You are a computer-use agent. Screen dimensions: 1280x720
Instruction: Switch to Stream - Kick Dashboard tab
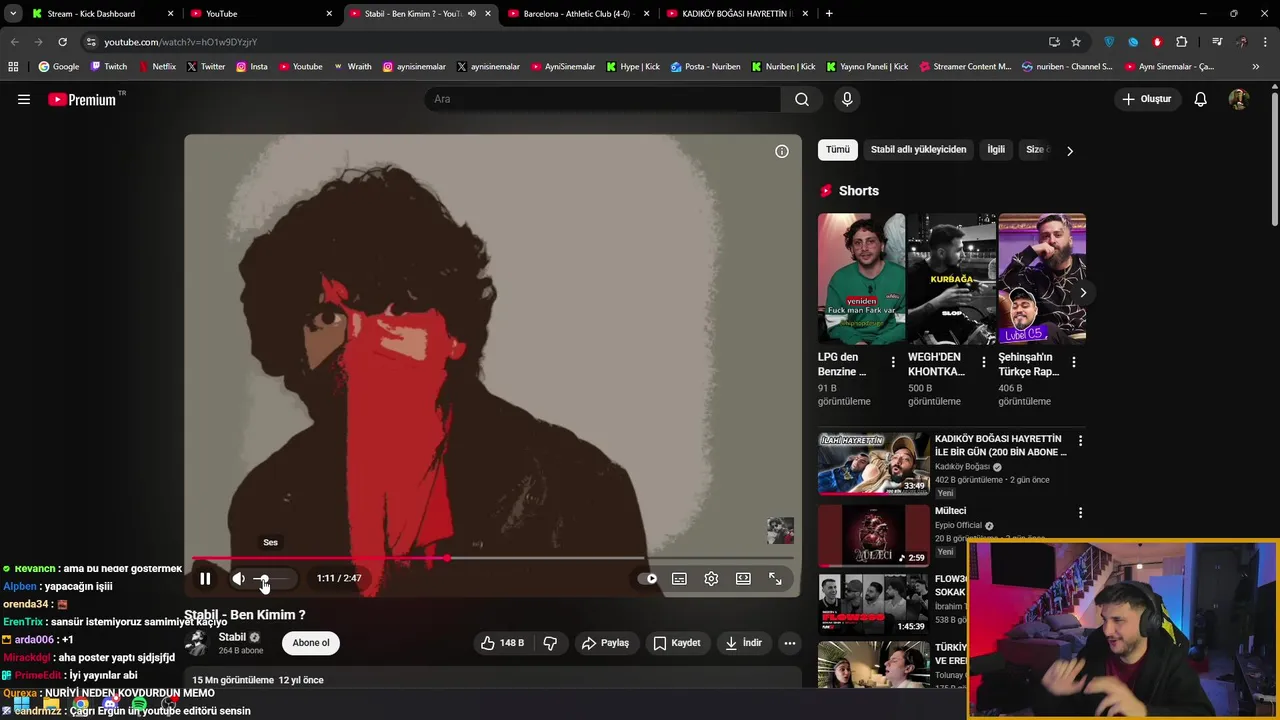coord(103,13)
